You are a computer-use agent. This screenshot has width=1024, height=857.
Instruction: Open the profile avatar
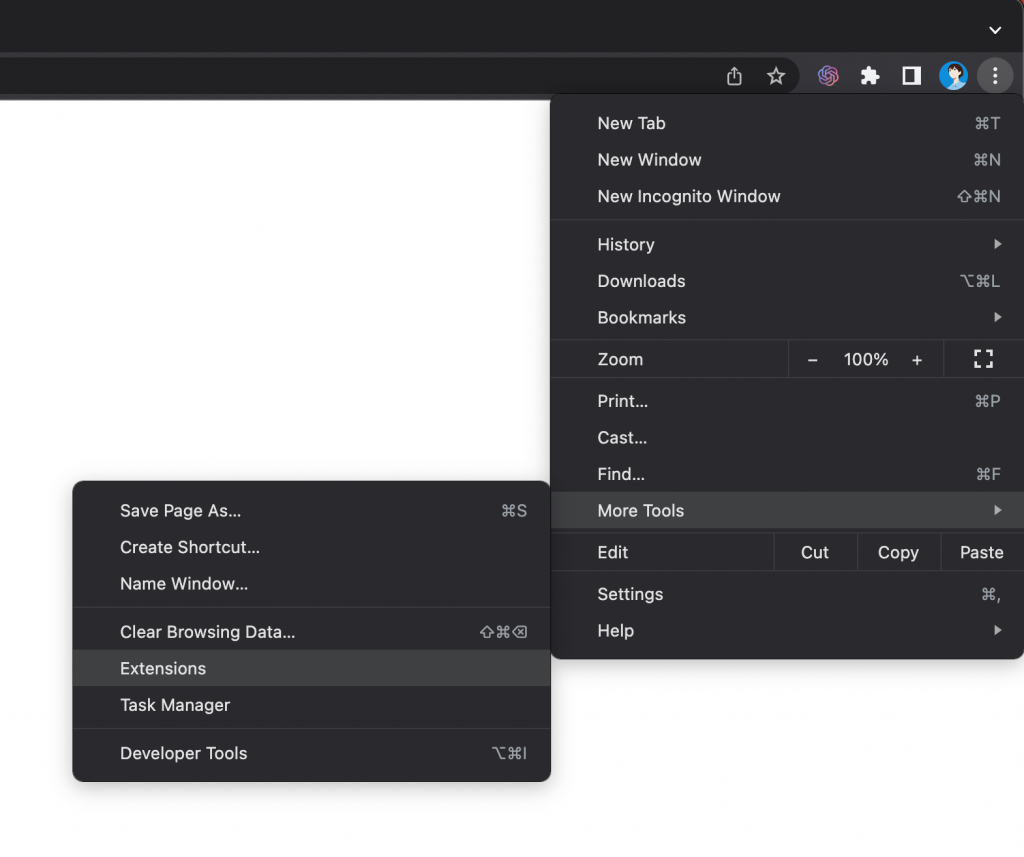coord(953,76)
